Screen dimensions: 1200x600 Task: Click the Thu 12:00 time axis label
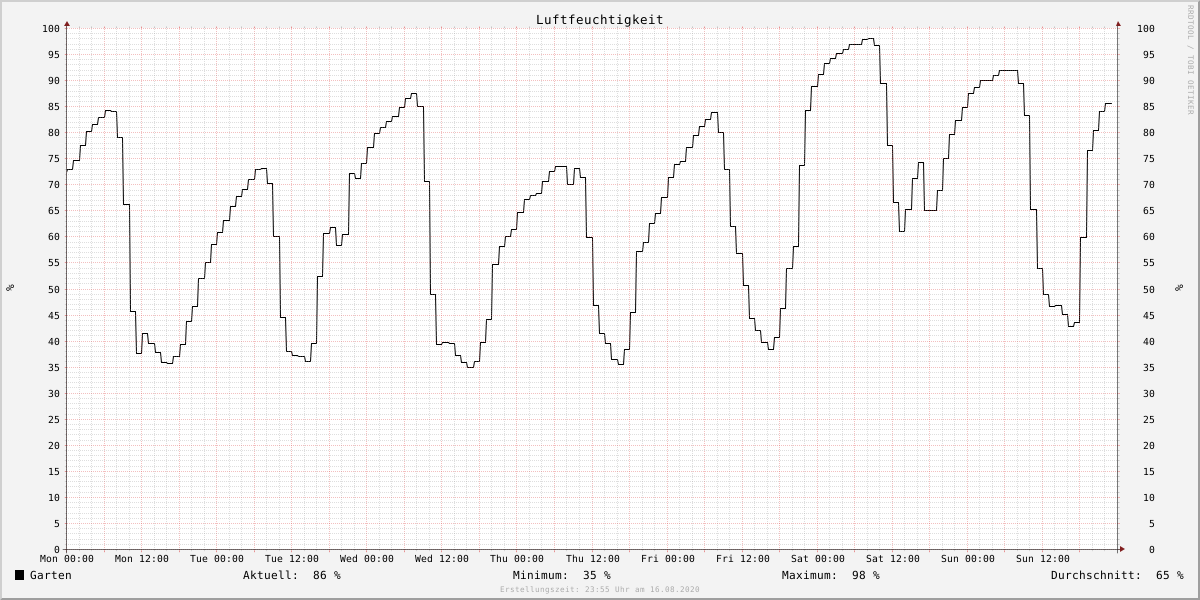pos(592,559)
